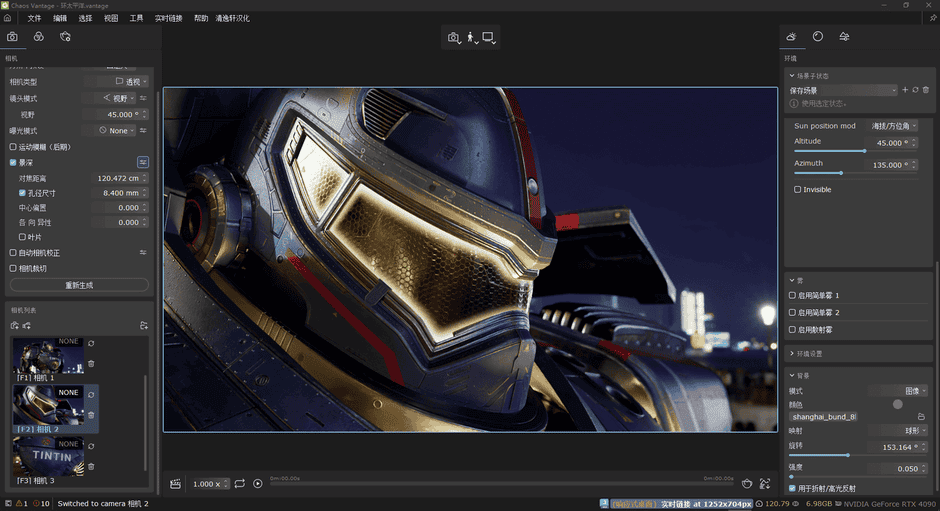This screenshot has height=511, width=940.
Task: Uncheck 用于折射/高光反射 checkbox
Action: pos(792,488)
